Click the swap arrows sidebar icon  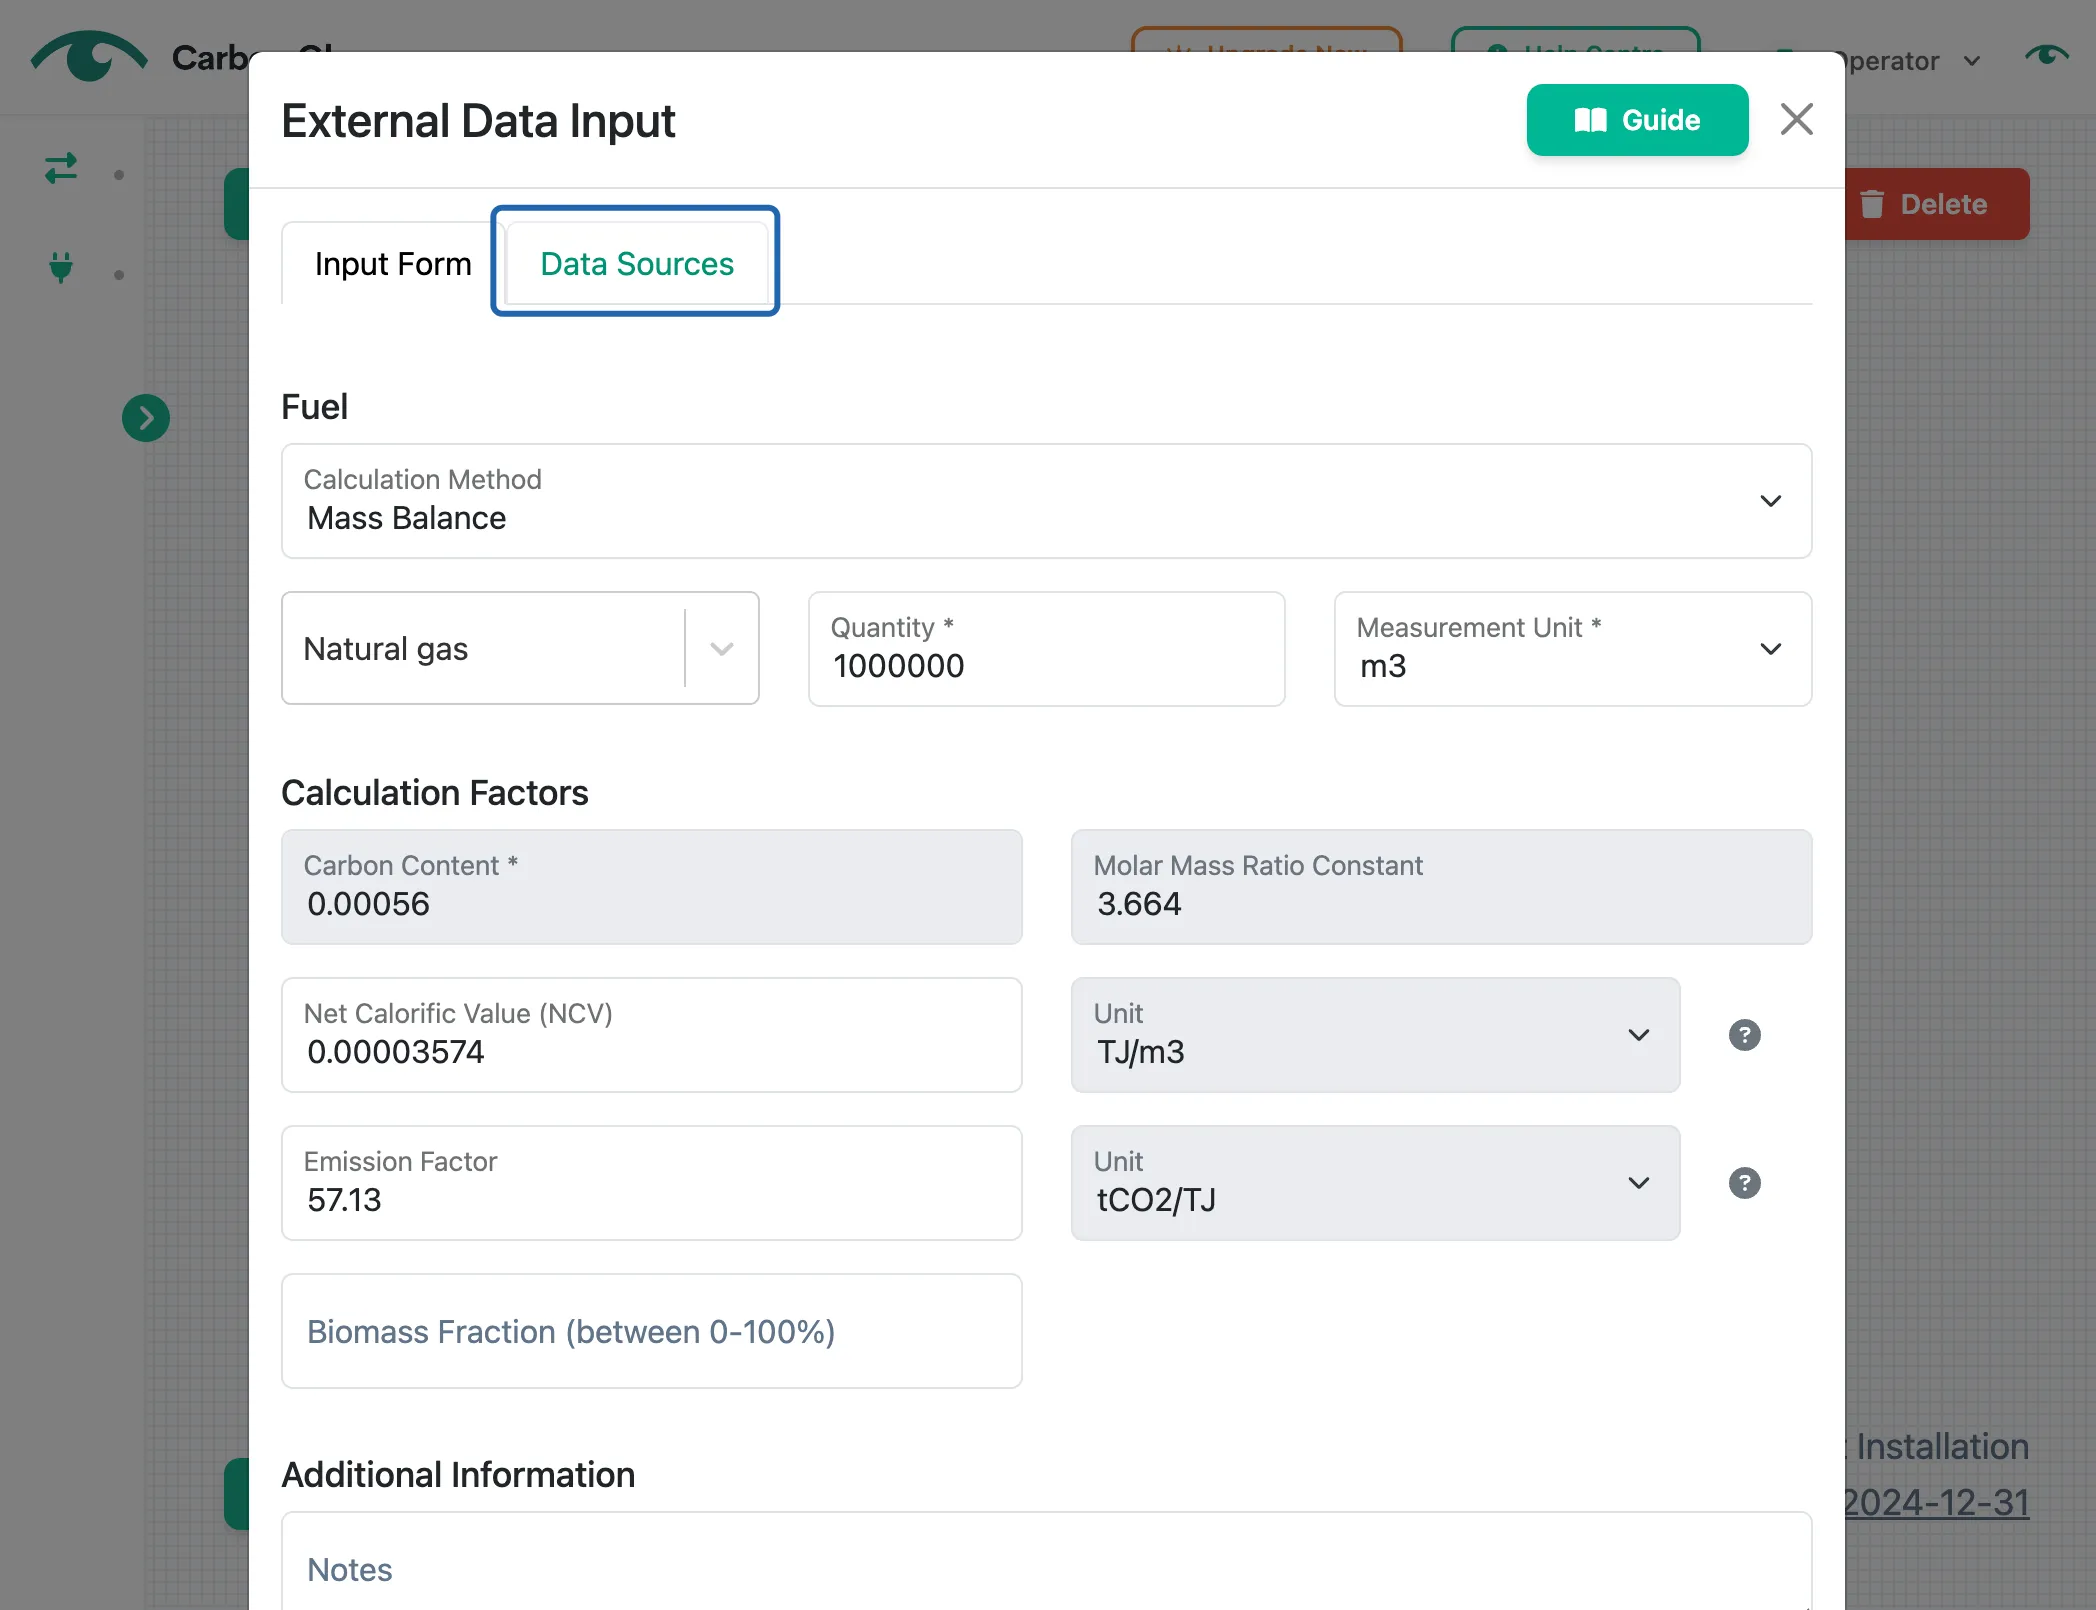(61, 168)
